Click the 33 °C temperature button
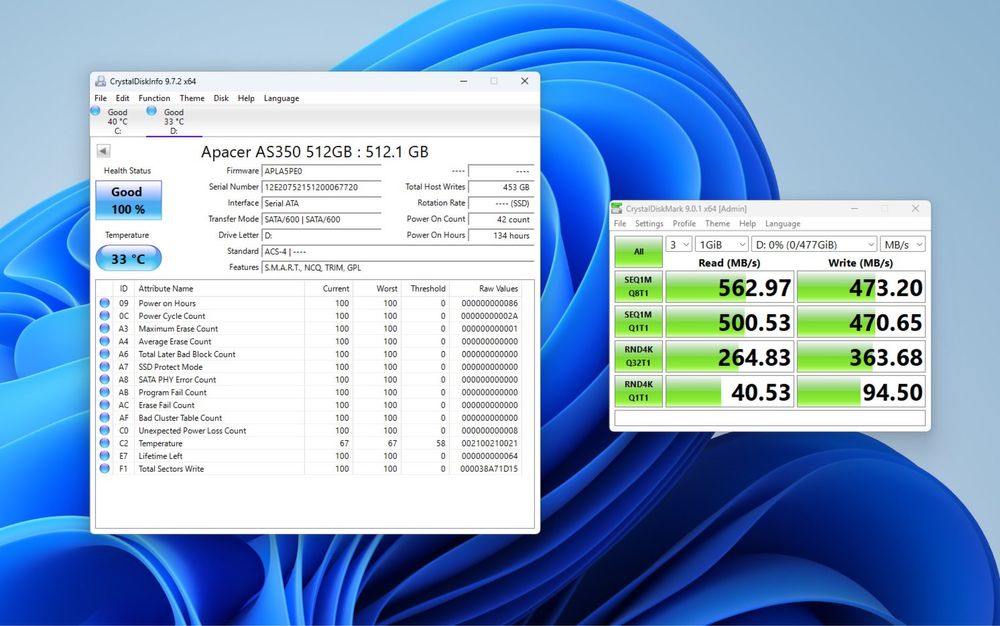 coord(128,259)
